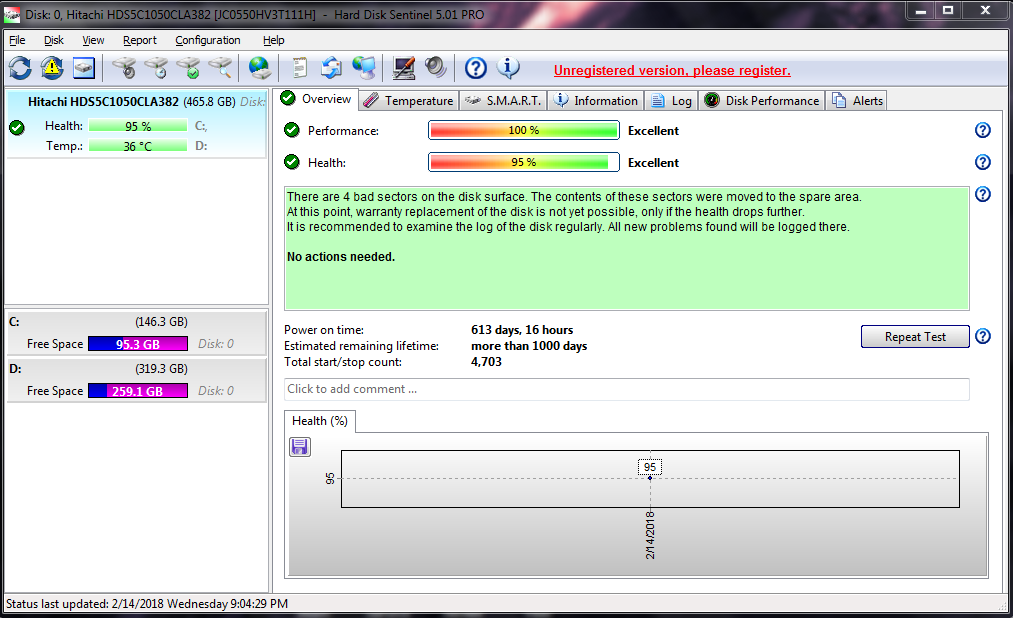Switch to the S.M.A.R.T. tab
Screen dimensions: 1013x618
click(x=504, y=101)
